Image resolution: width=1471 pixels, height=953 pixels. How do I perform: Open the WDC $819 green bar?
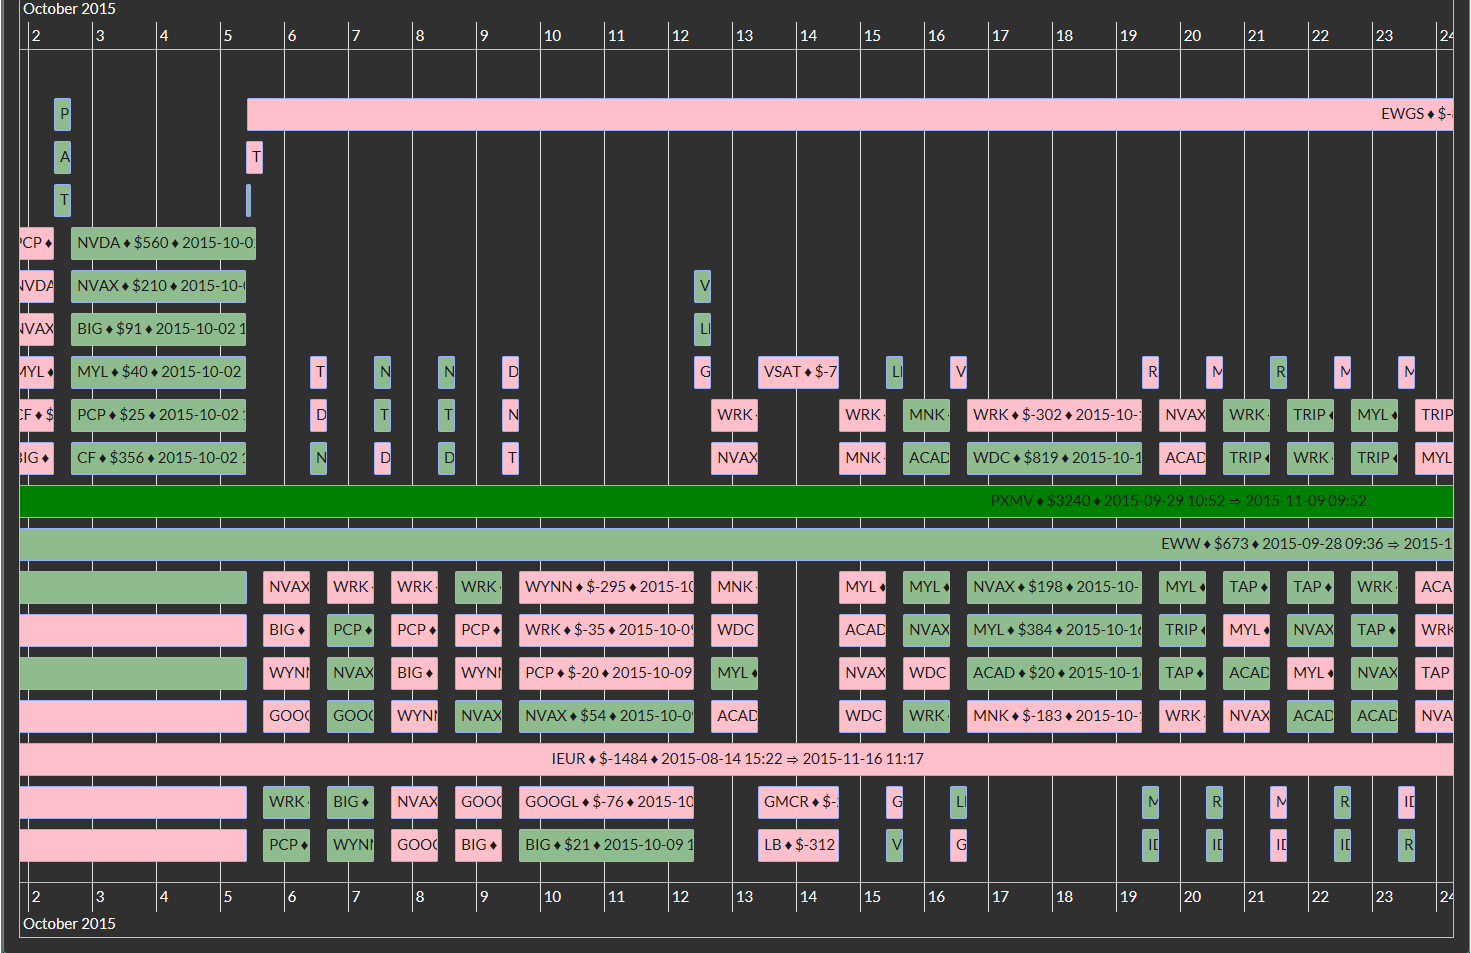(x=1054, y=458)
